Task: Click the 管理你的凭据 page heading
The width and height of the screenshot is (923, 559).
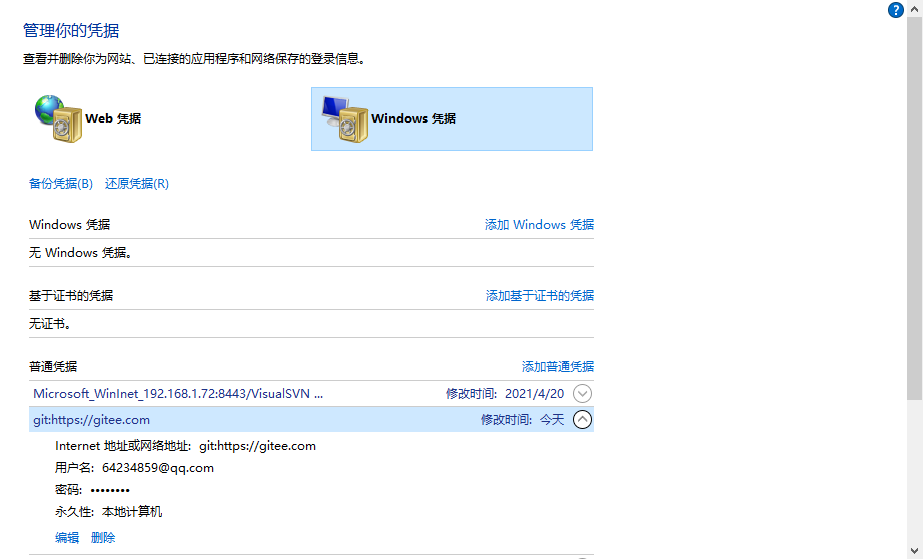Action: pyautogui.click(x=71, y=30)
